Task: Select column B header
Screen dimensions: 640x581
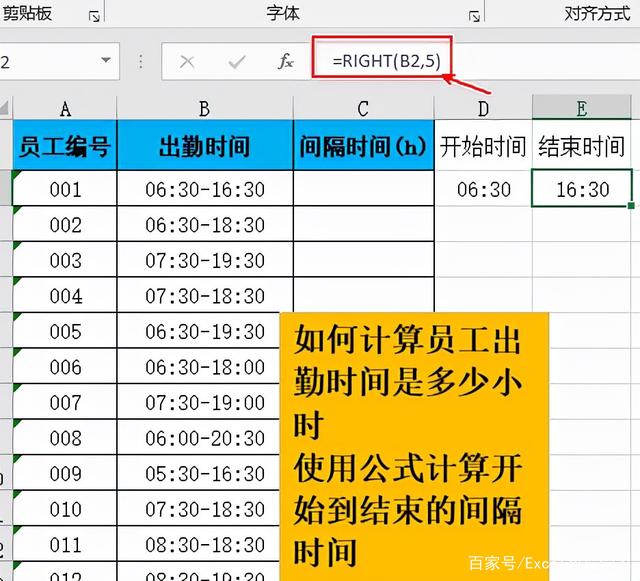Action: [205, 109]
